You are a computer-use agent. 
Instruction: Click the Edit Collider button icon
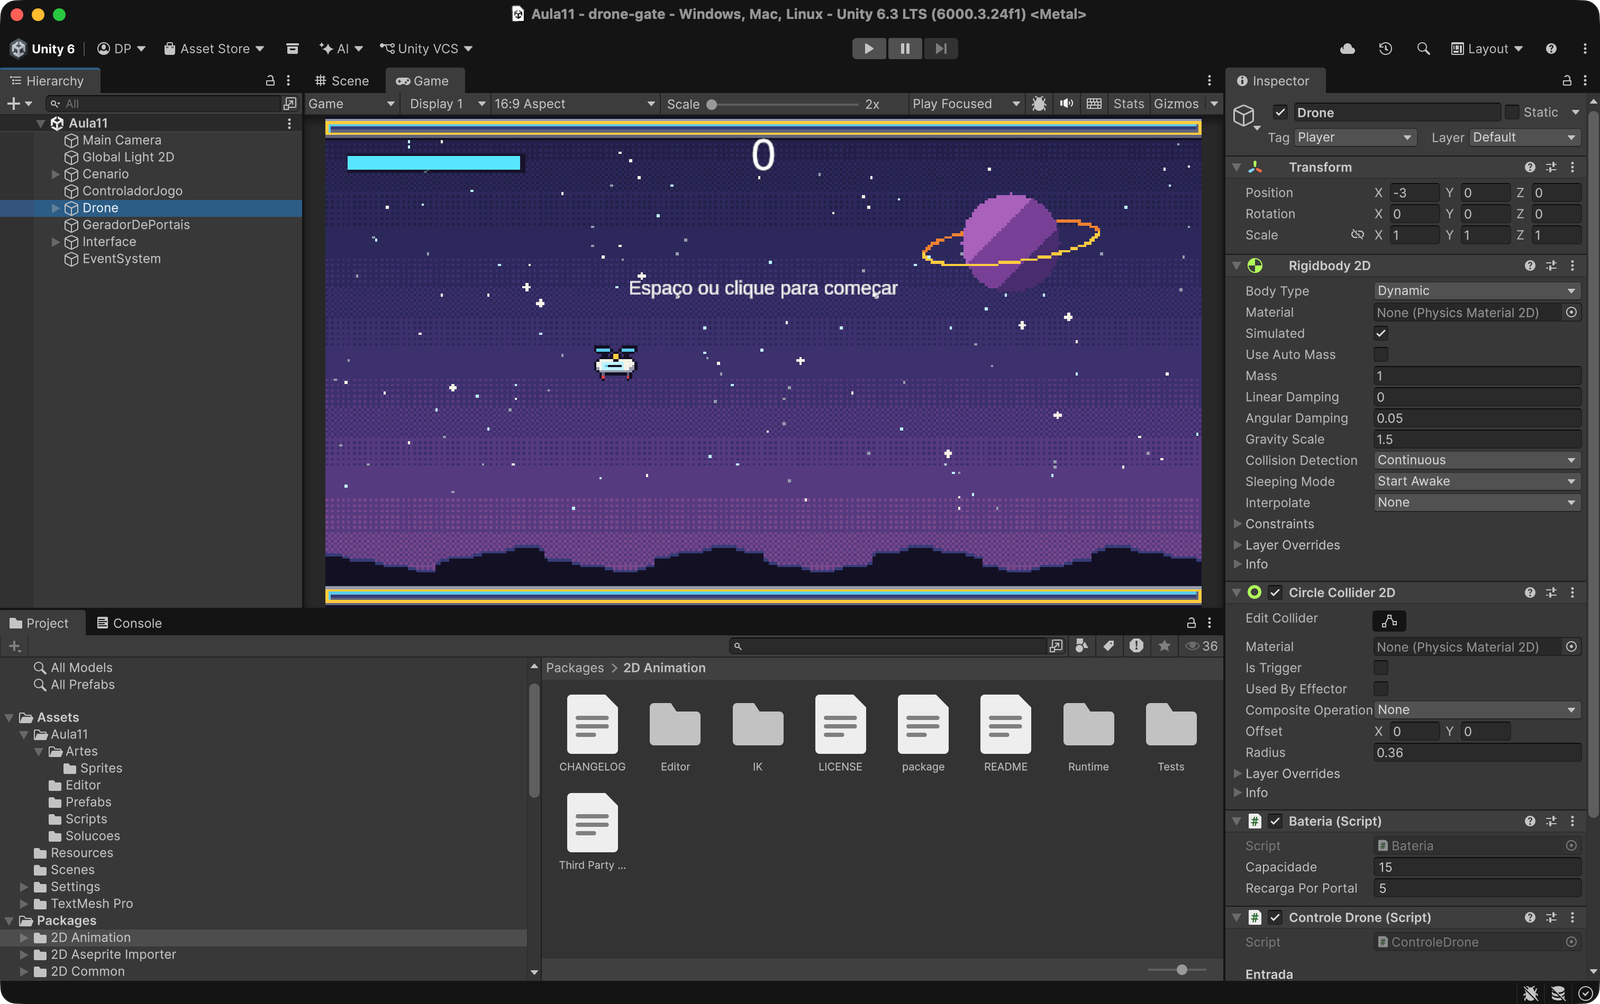click(x=1389, y=621)
